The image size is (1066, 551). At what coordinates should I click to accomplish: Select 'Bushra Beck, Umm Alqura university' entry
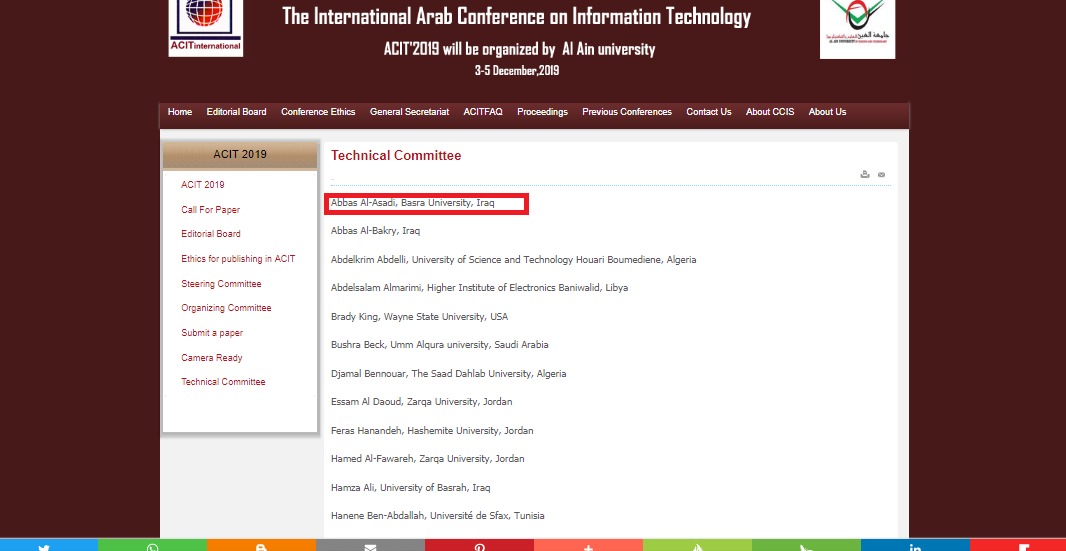click(440, 345)
